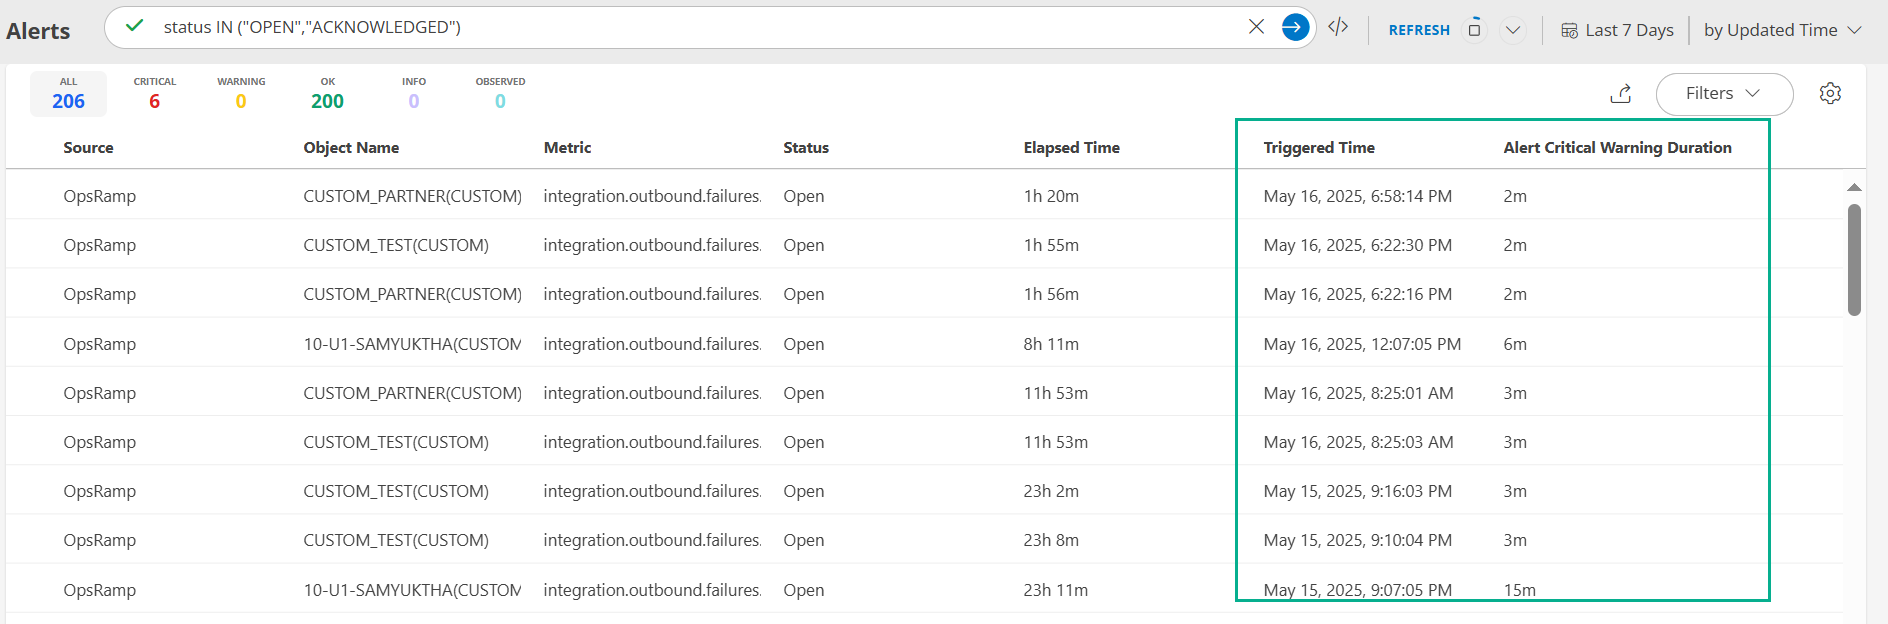
Task: Open the Last 7 Days time range selector
Action: click(x=1617, y=30)
